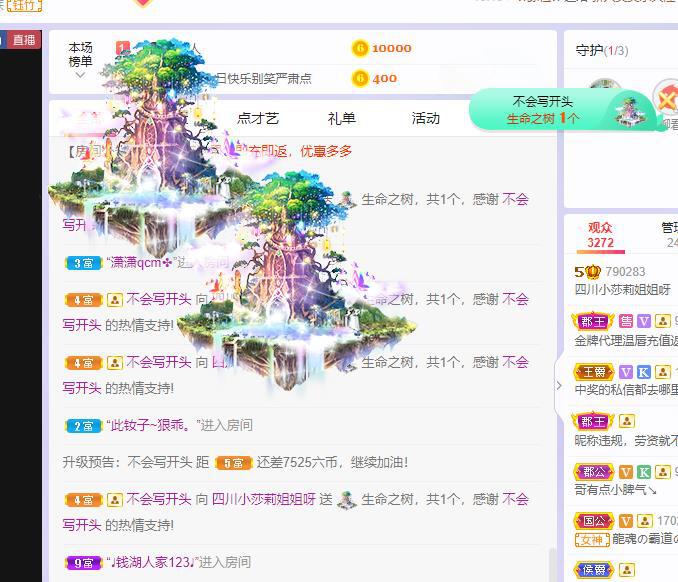The width and height of the screenshot is (678, 582).
Task: Click the user icon in the 售 badge row
Action: coord(662,321)
